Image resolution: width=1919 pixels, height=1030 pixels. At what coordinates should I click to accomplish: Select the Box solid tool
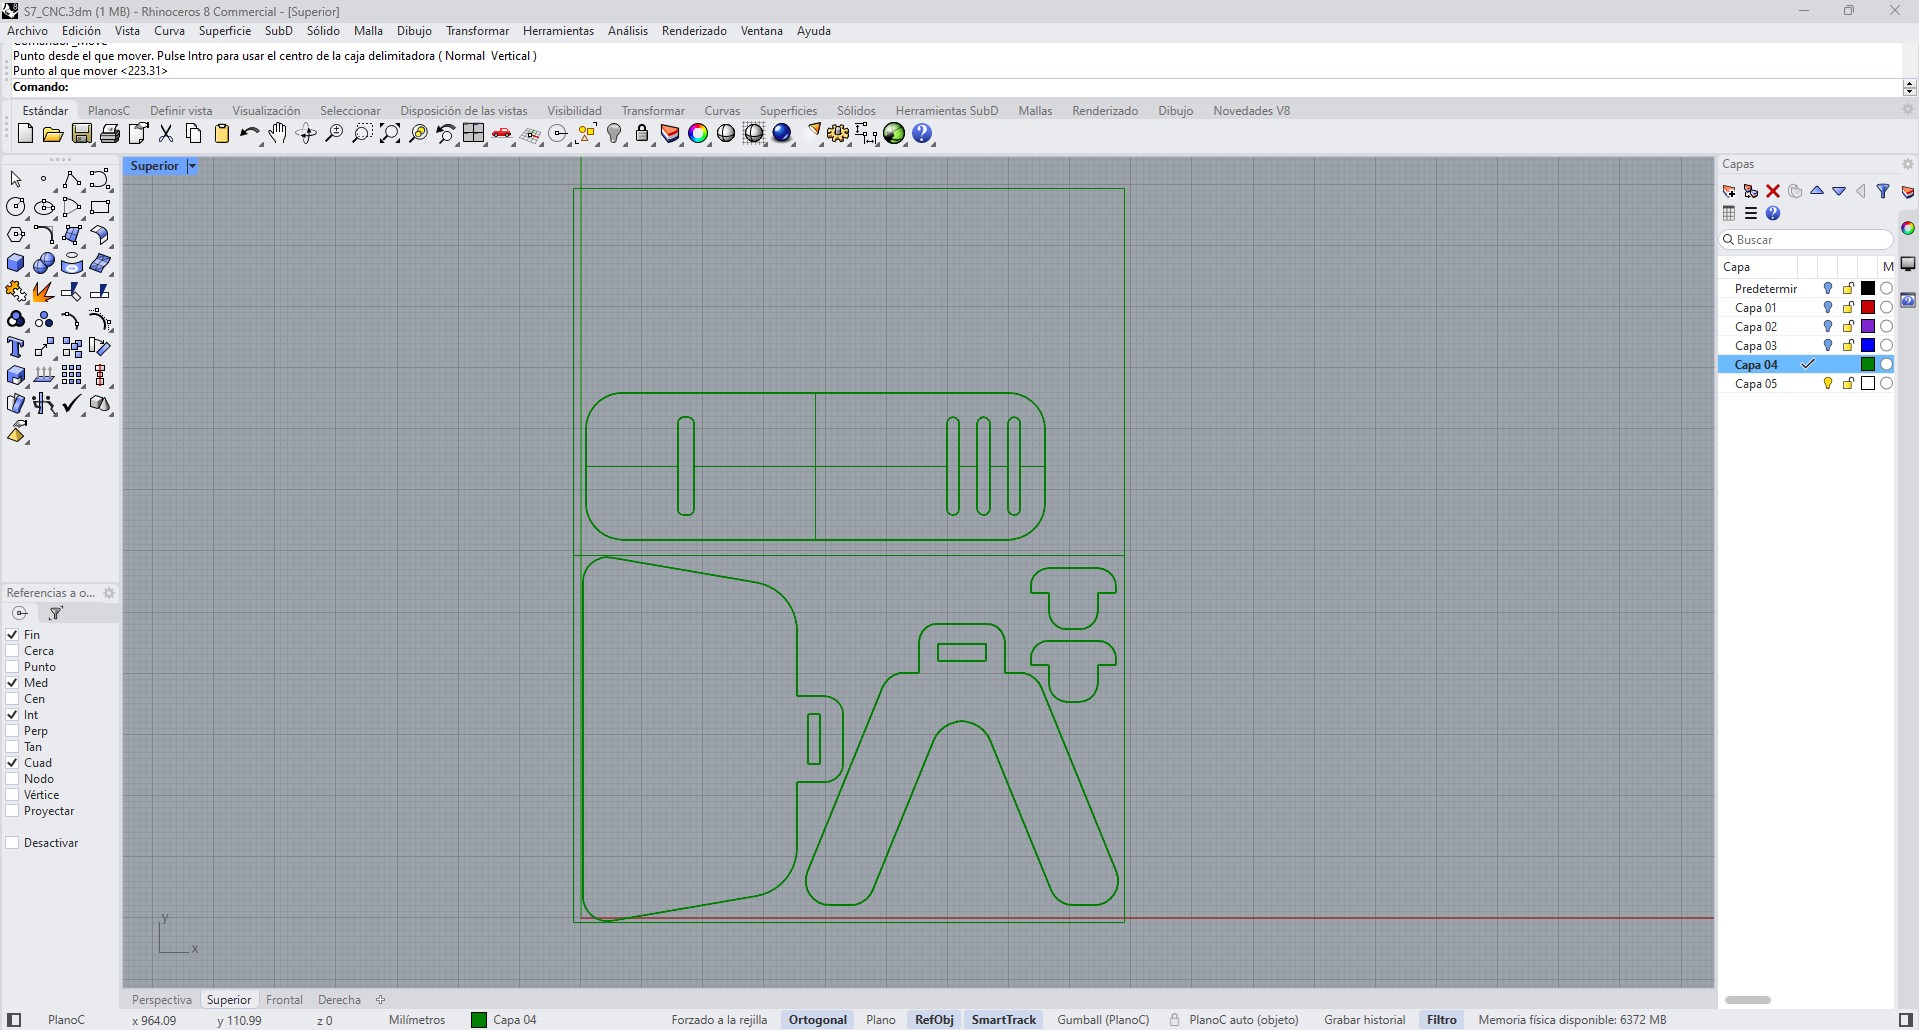click(16, 264)
